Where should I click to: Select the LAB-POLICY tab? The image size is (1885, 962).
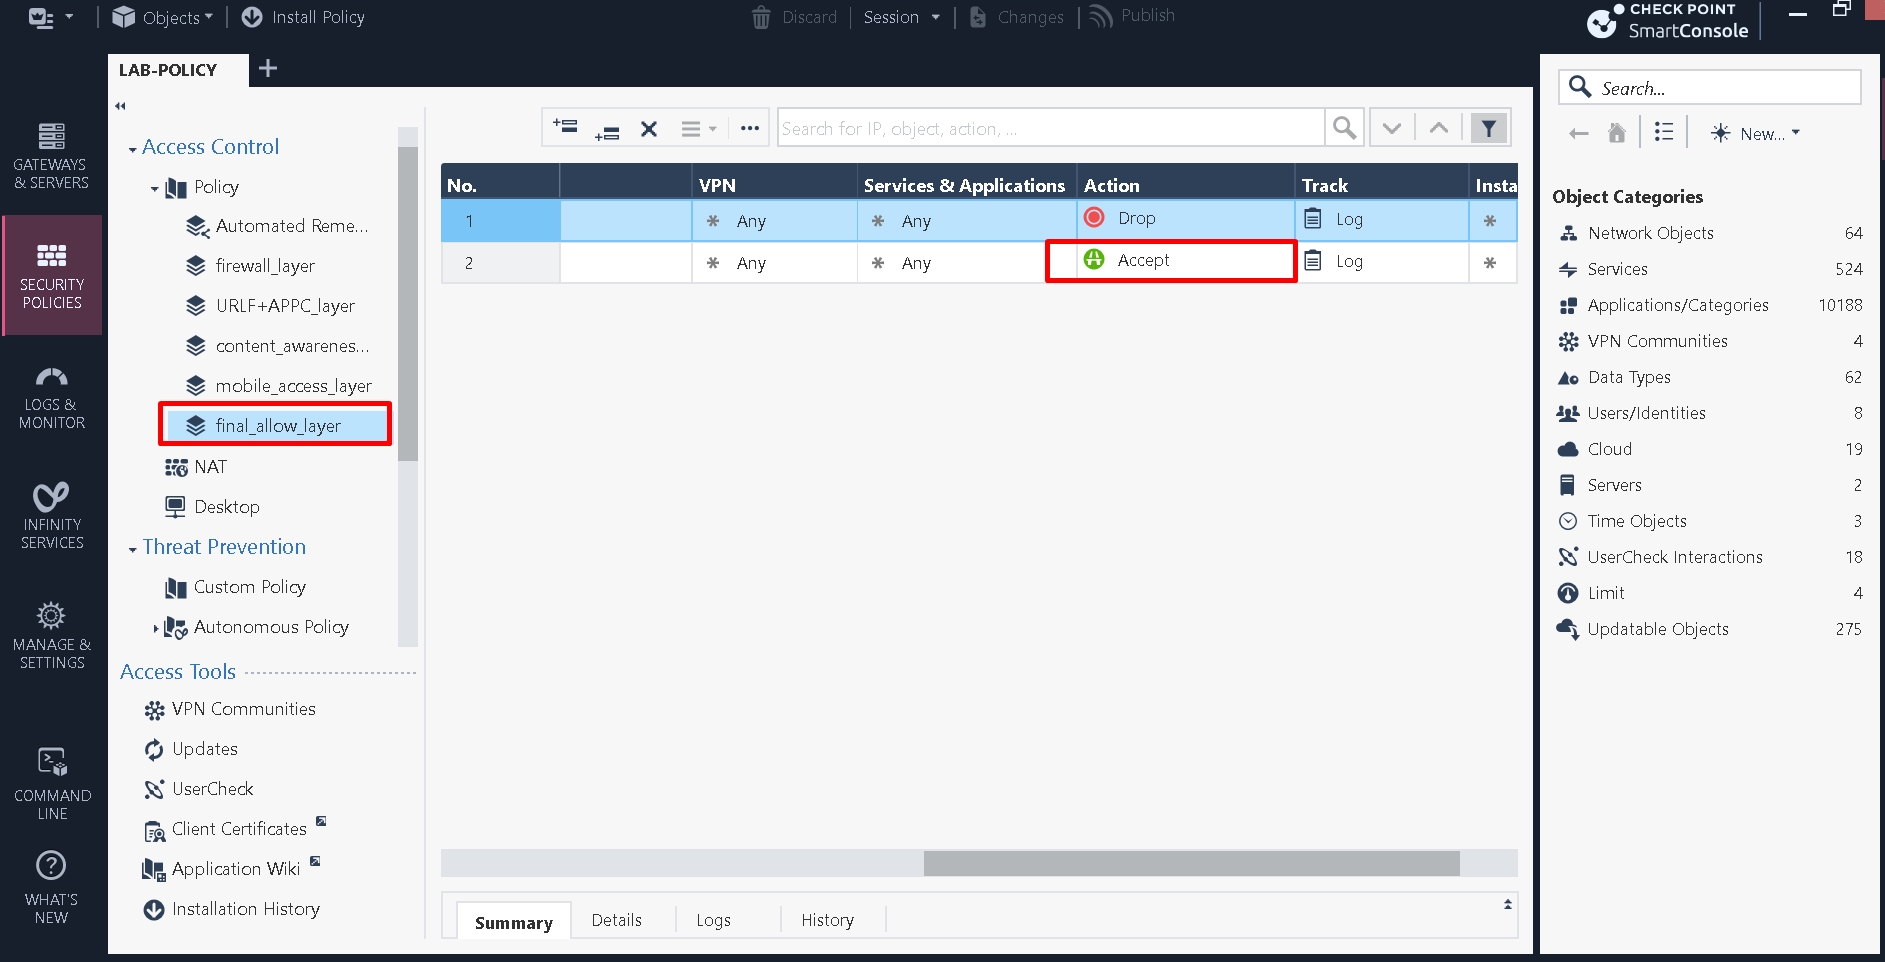(167, 70)
